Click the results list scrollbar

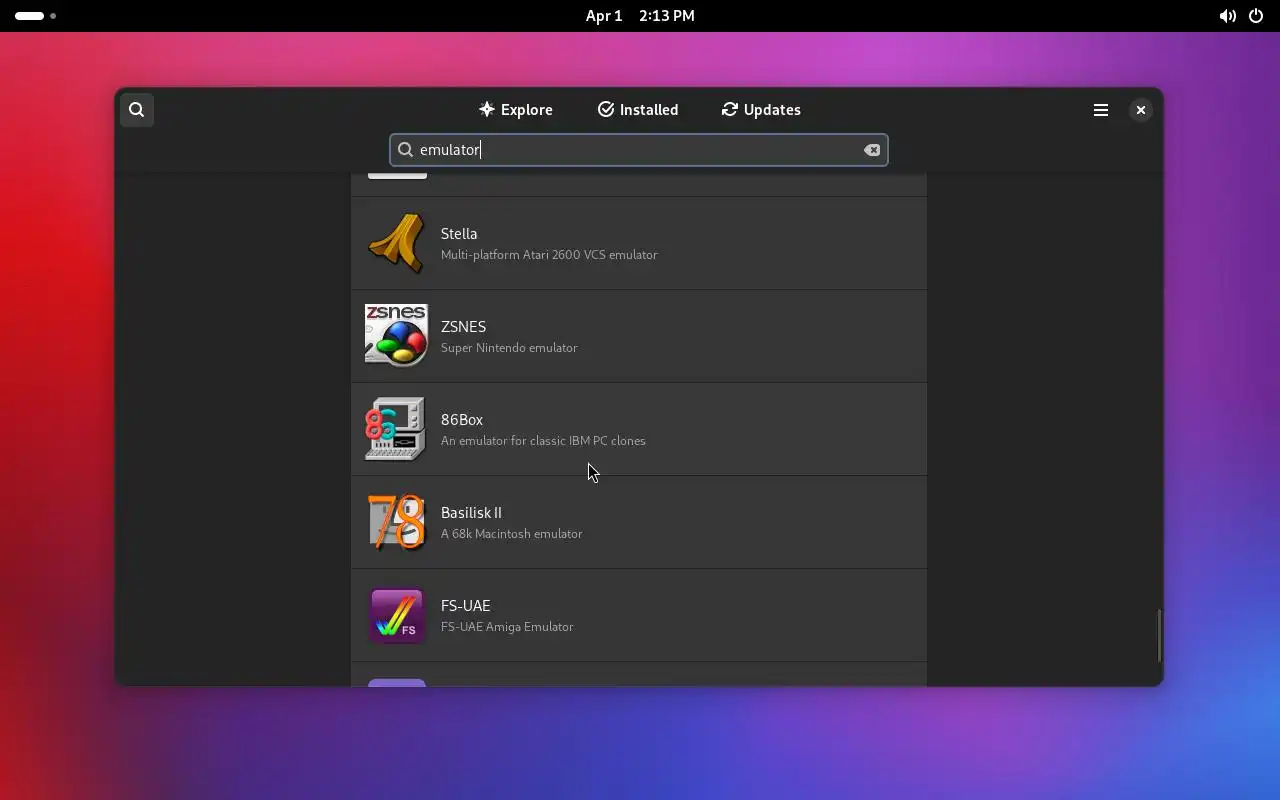1159,635
